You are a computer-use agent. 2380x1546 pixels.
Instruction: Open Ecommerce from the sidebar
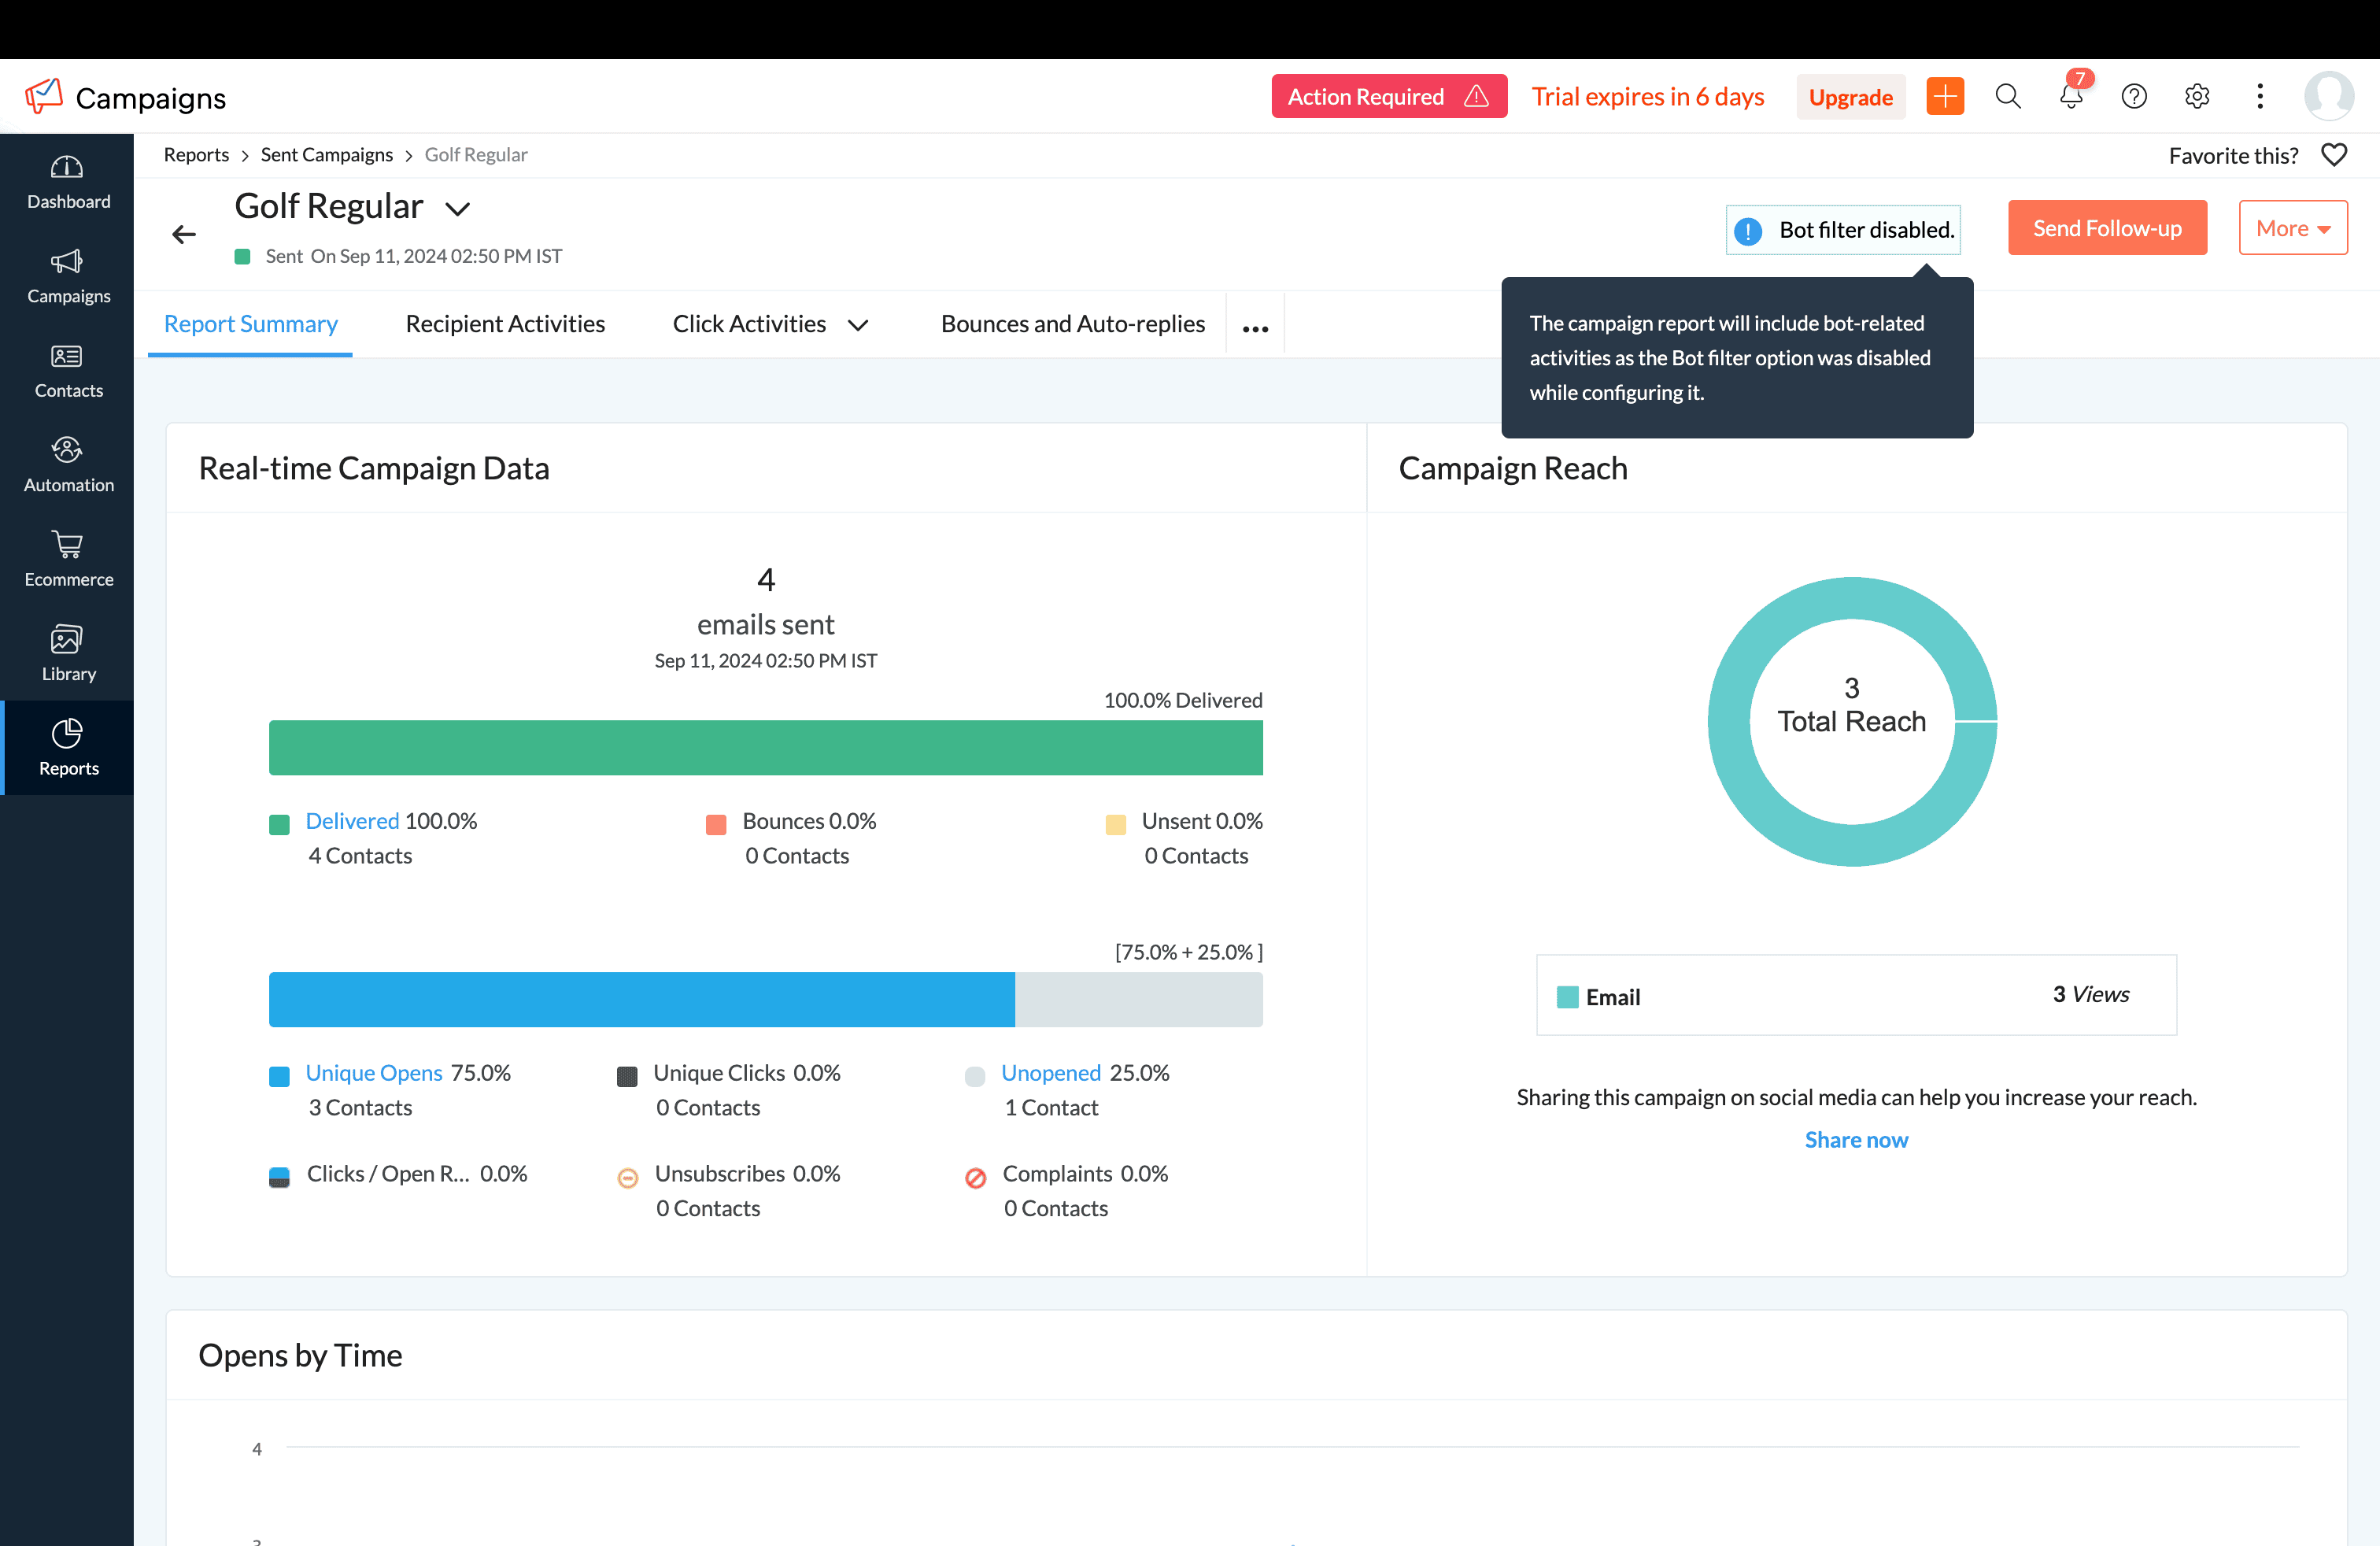click(x=67, y=560)
